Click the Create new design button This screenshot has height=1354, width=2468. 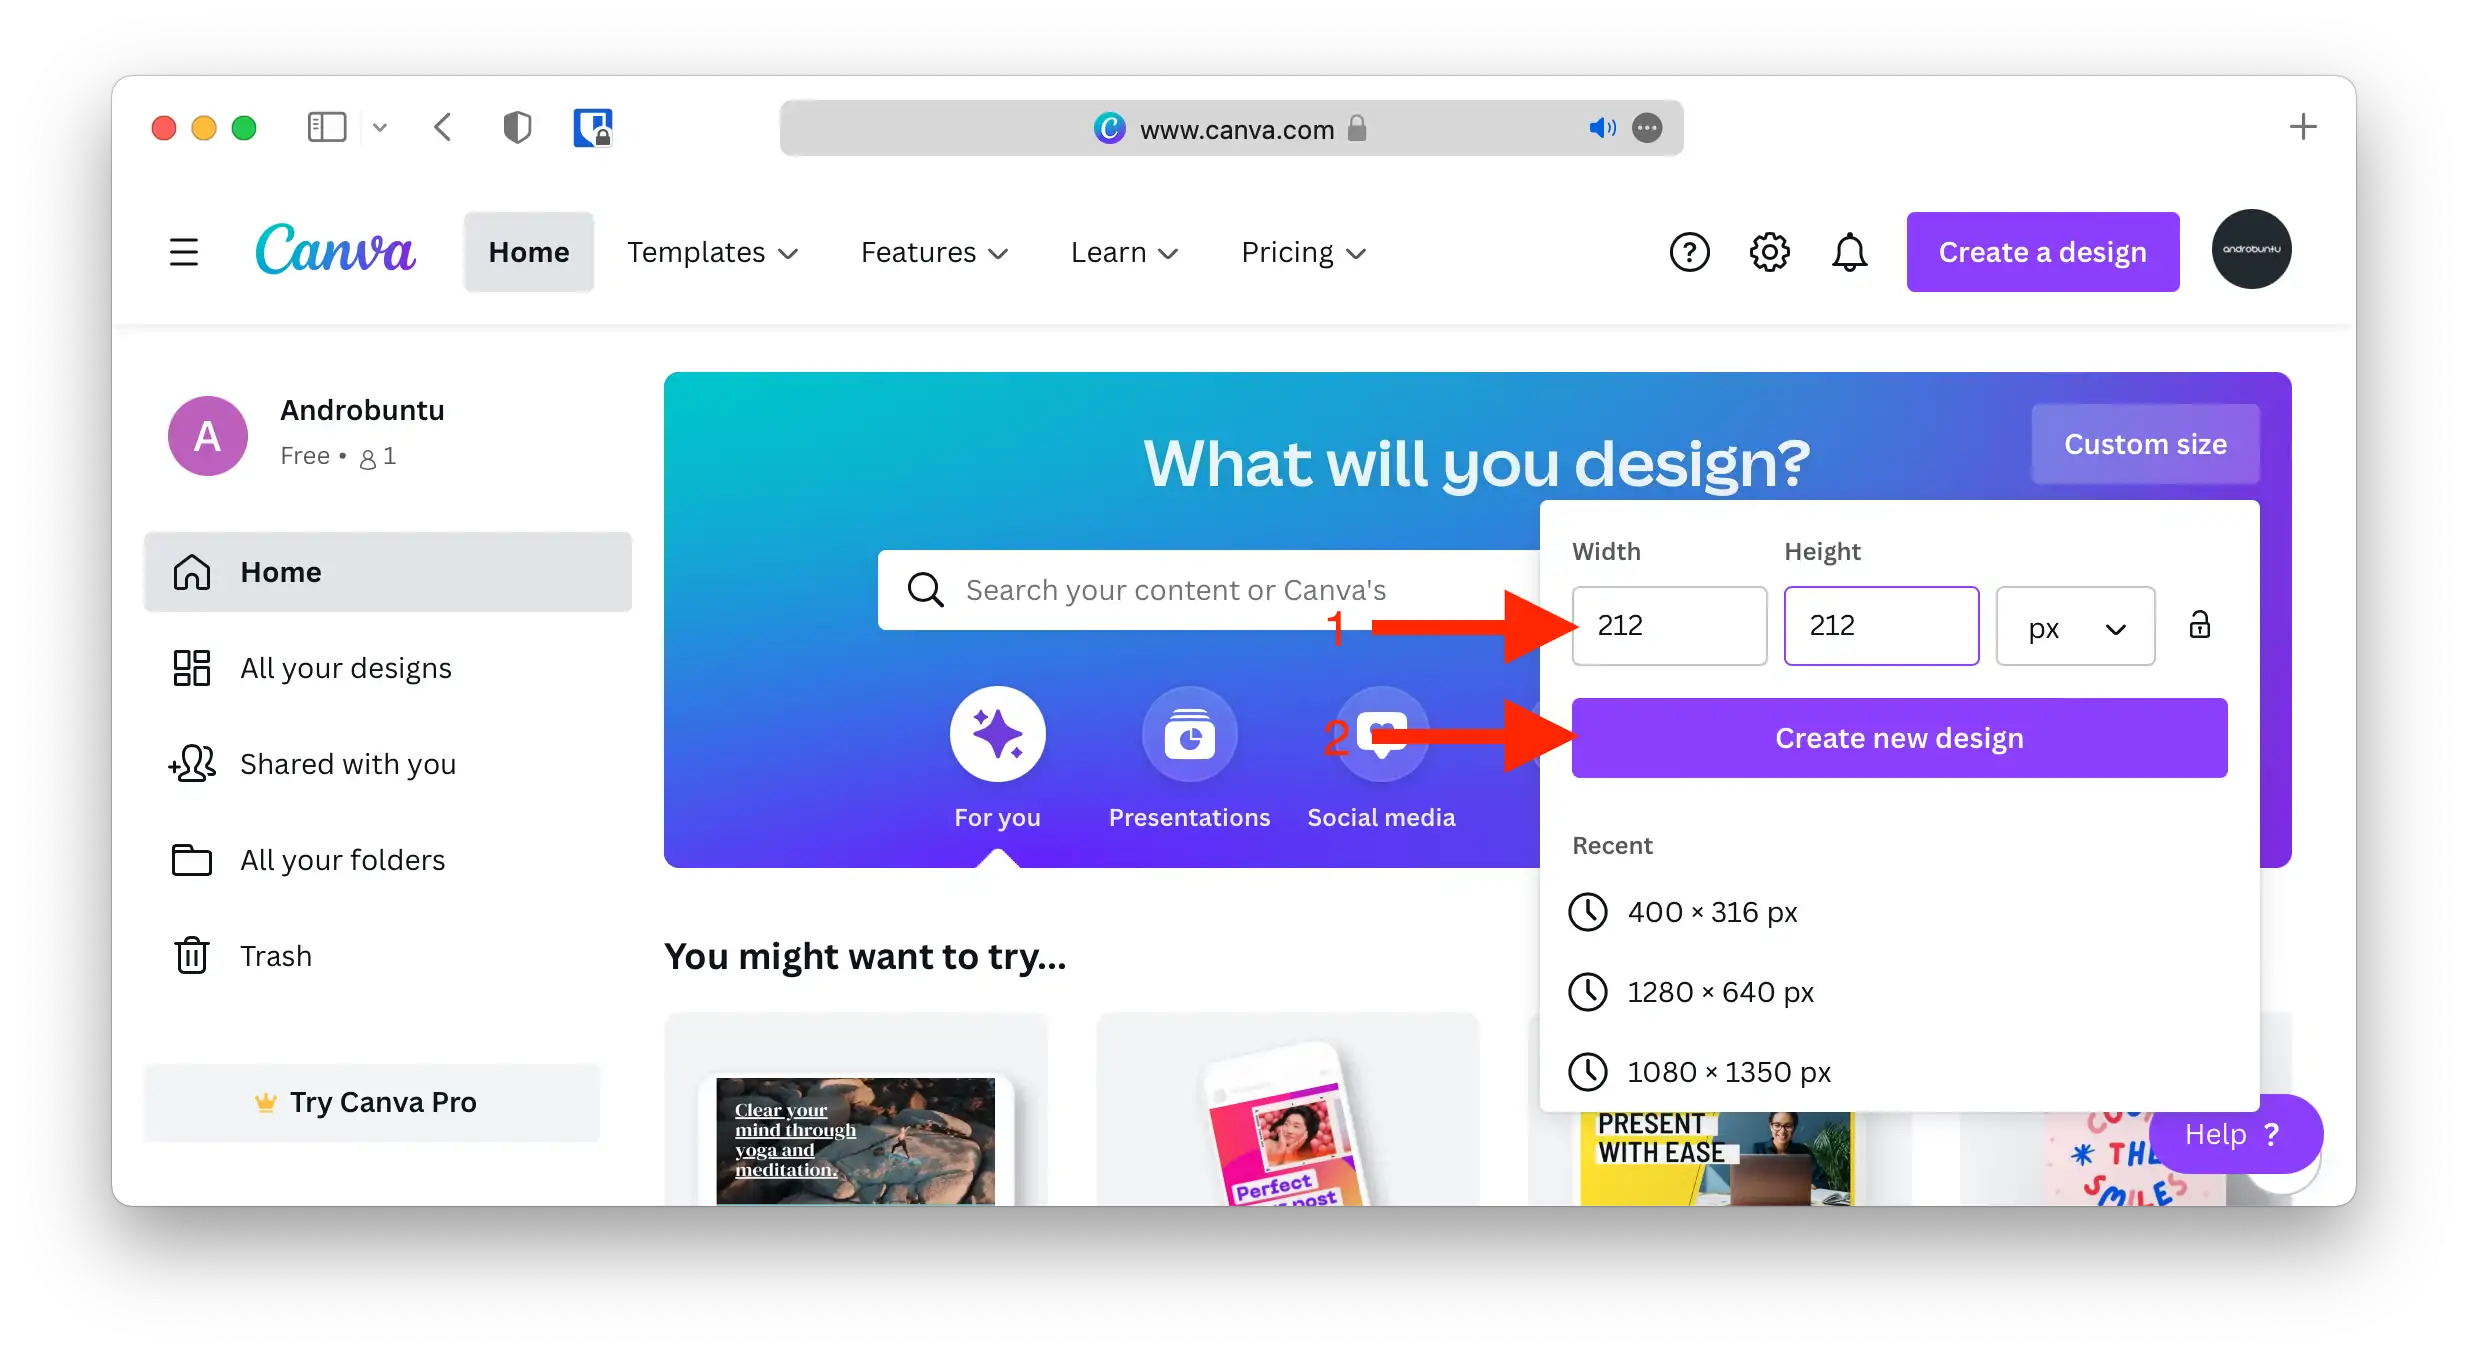point(1898,738)
